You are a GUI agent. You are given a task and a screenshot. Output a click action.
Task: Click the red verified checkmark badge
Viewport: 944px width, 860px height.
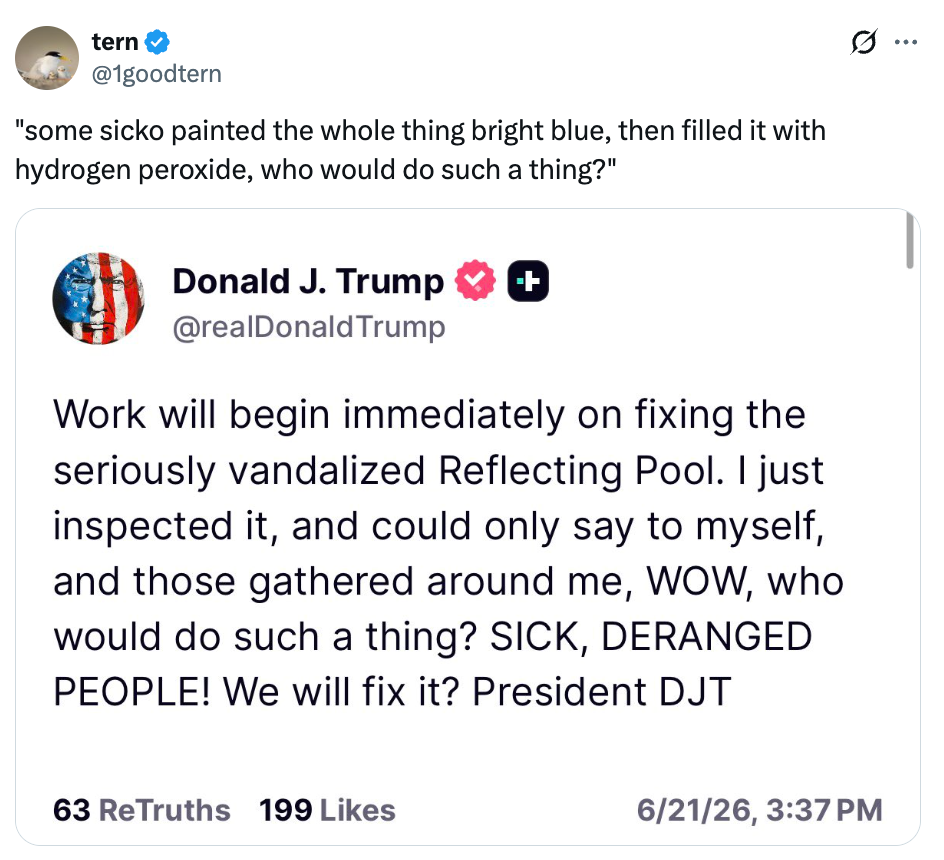(475, 281)
